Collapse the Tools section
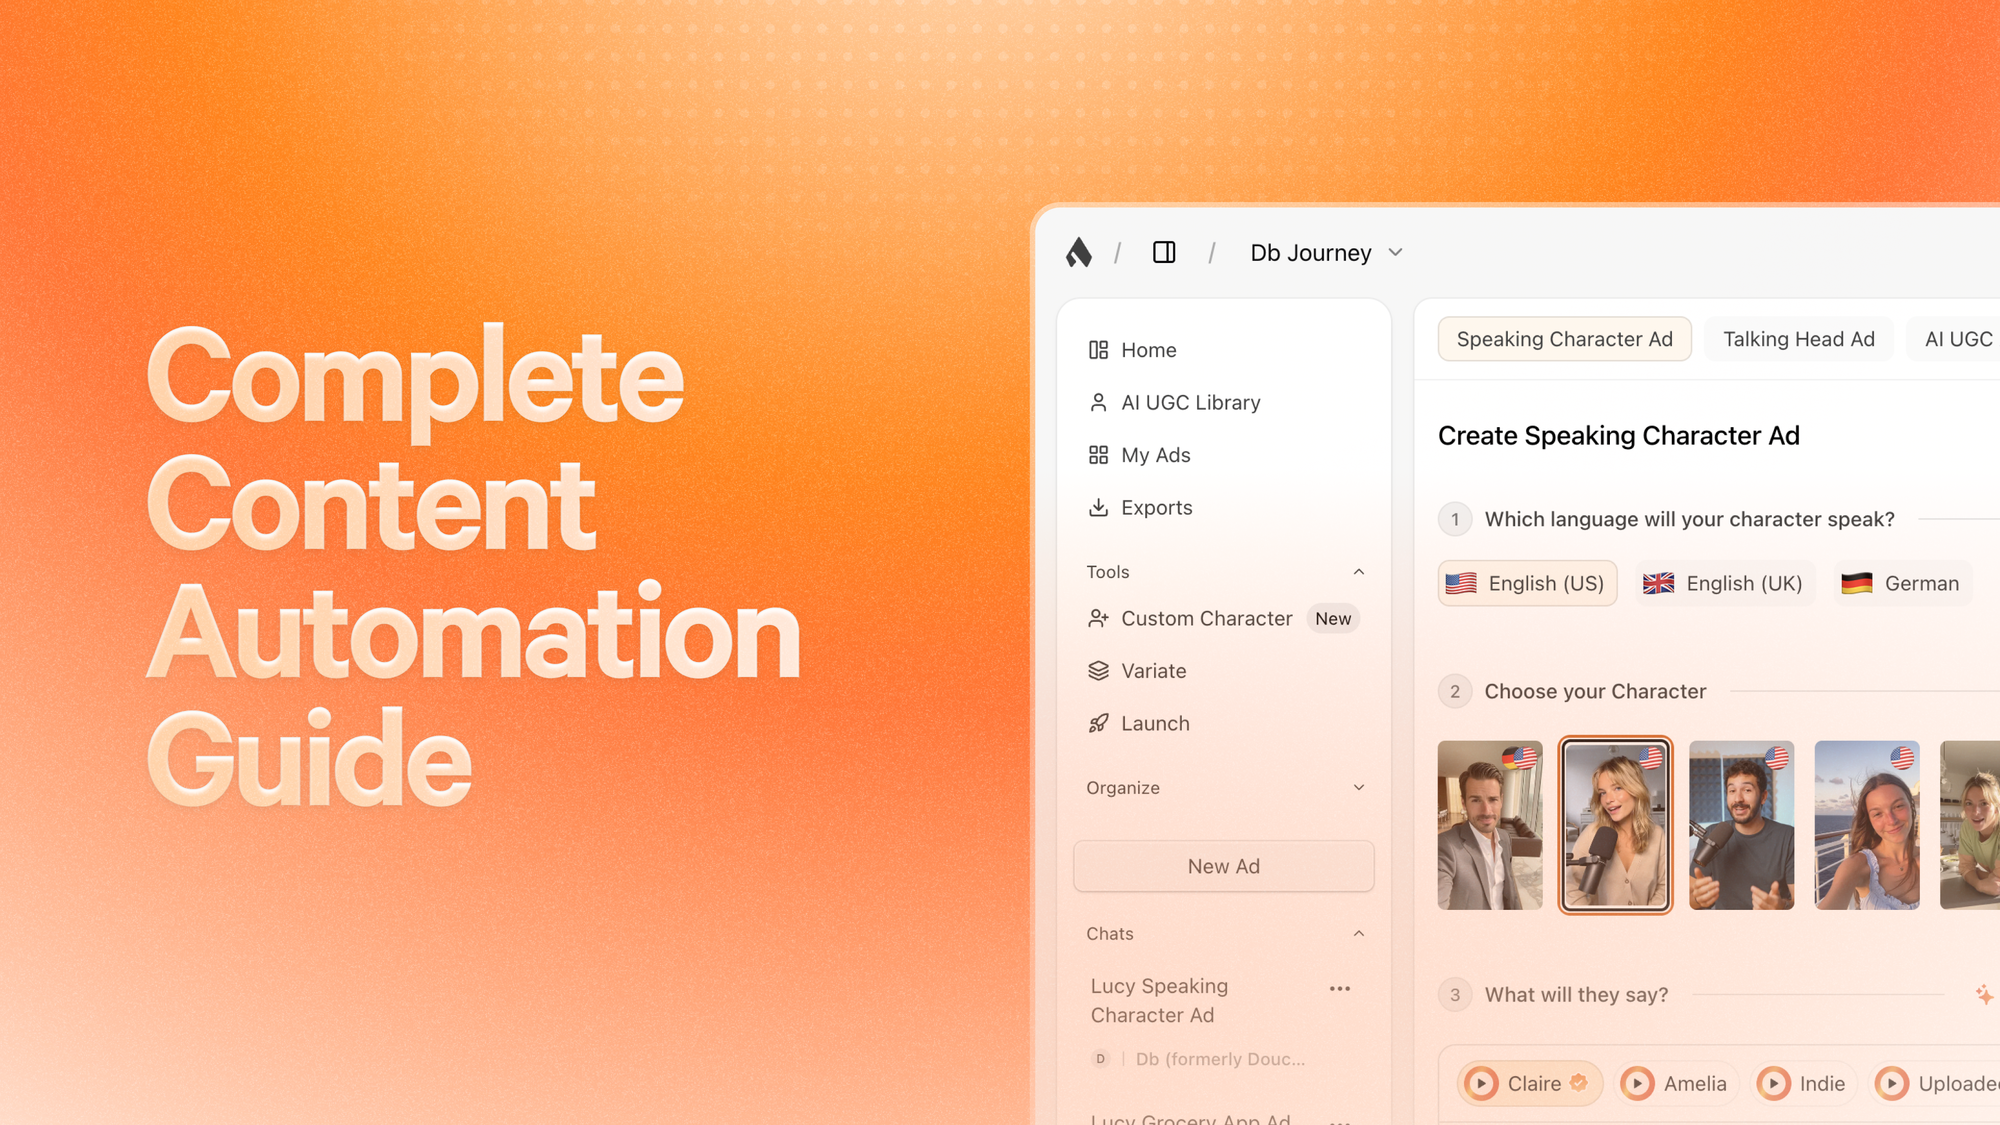Image resolution: width=2000 pixels, height=1125 pixels. [x=1358, y=572]
